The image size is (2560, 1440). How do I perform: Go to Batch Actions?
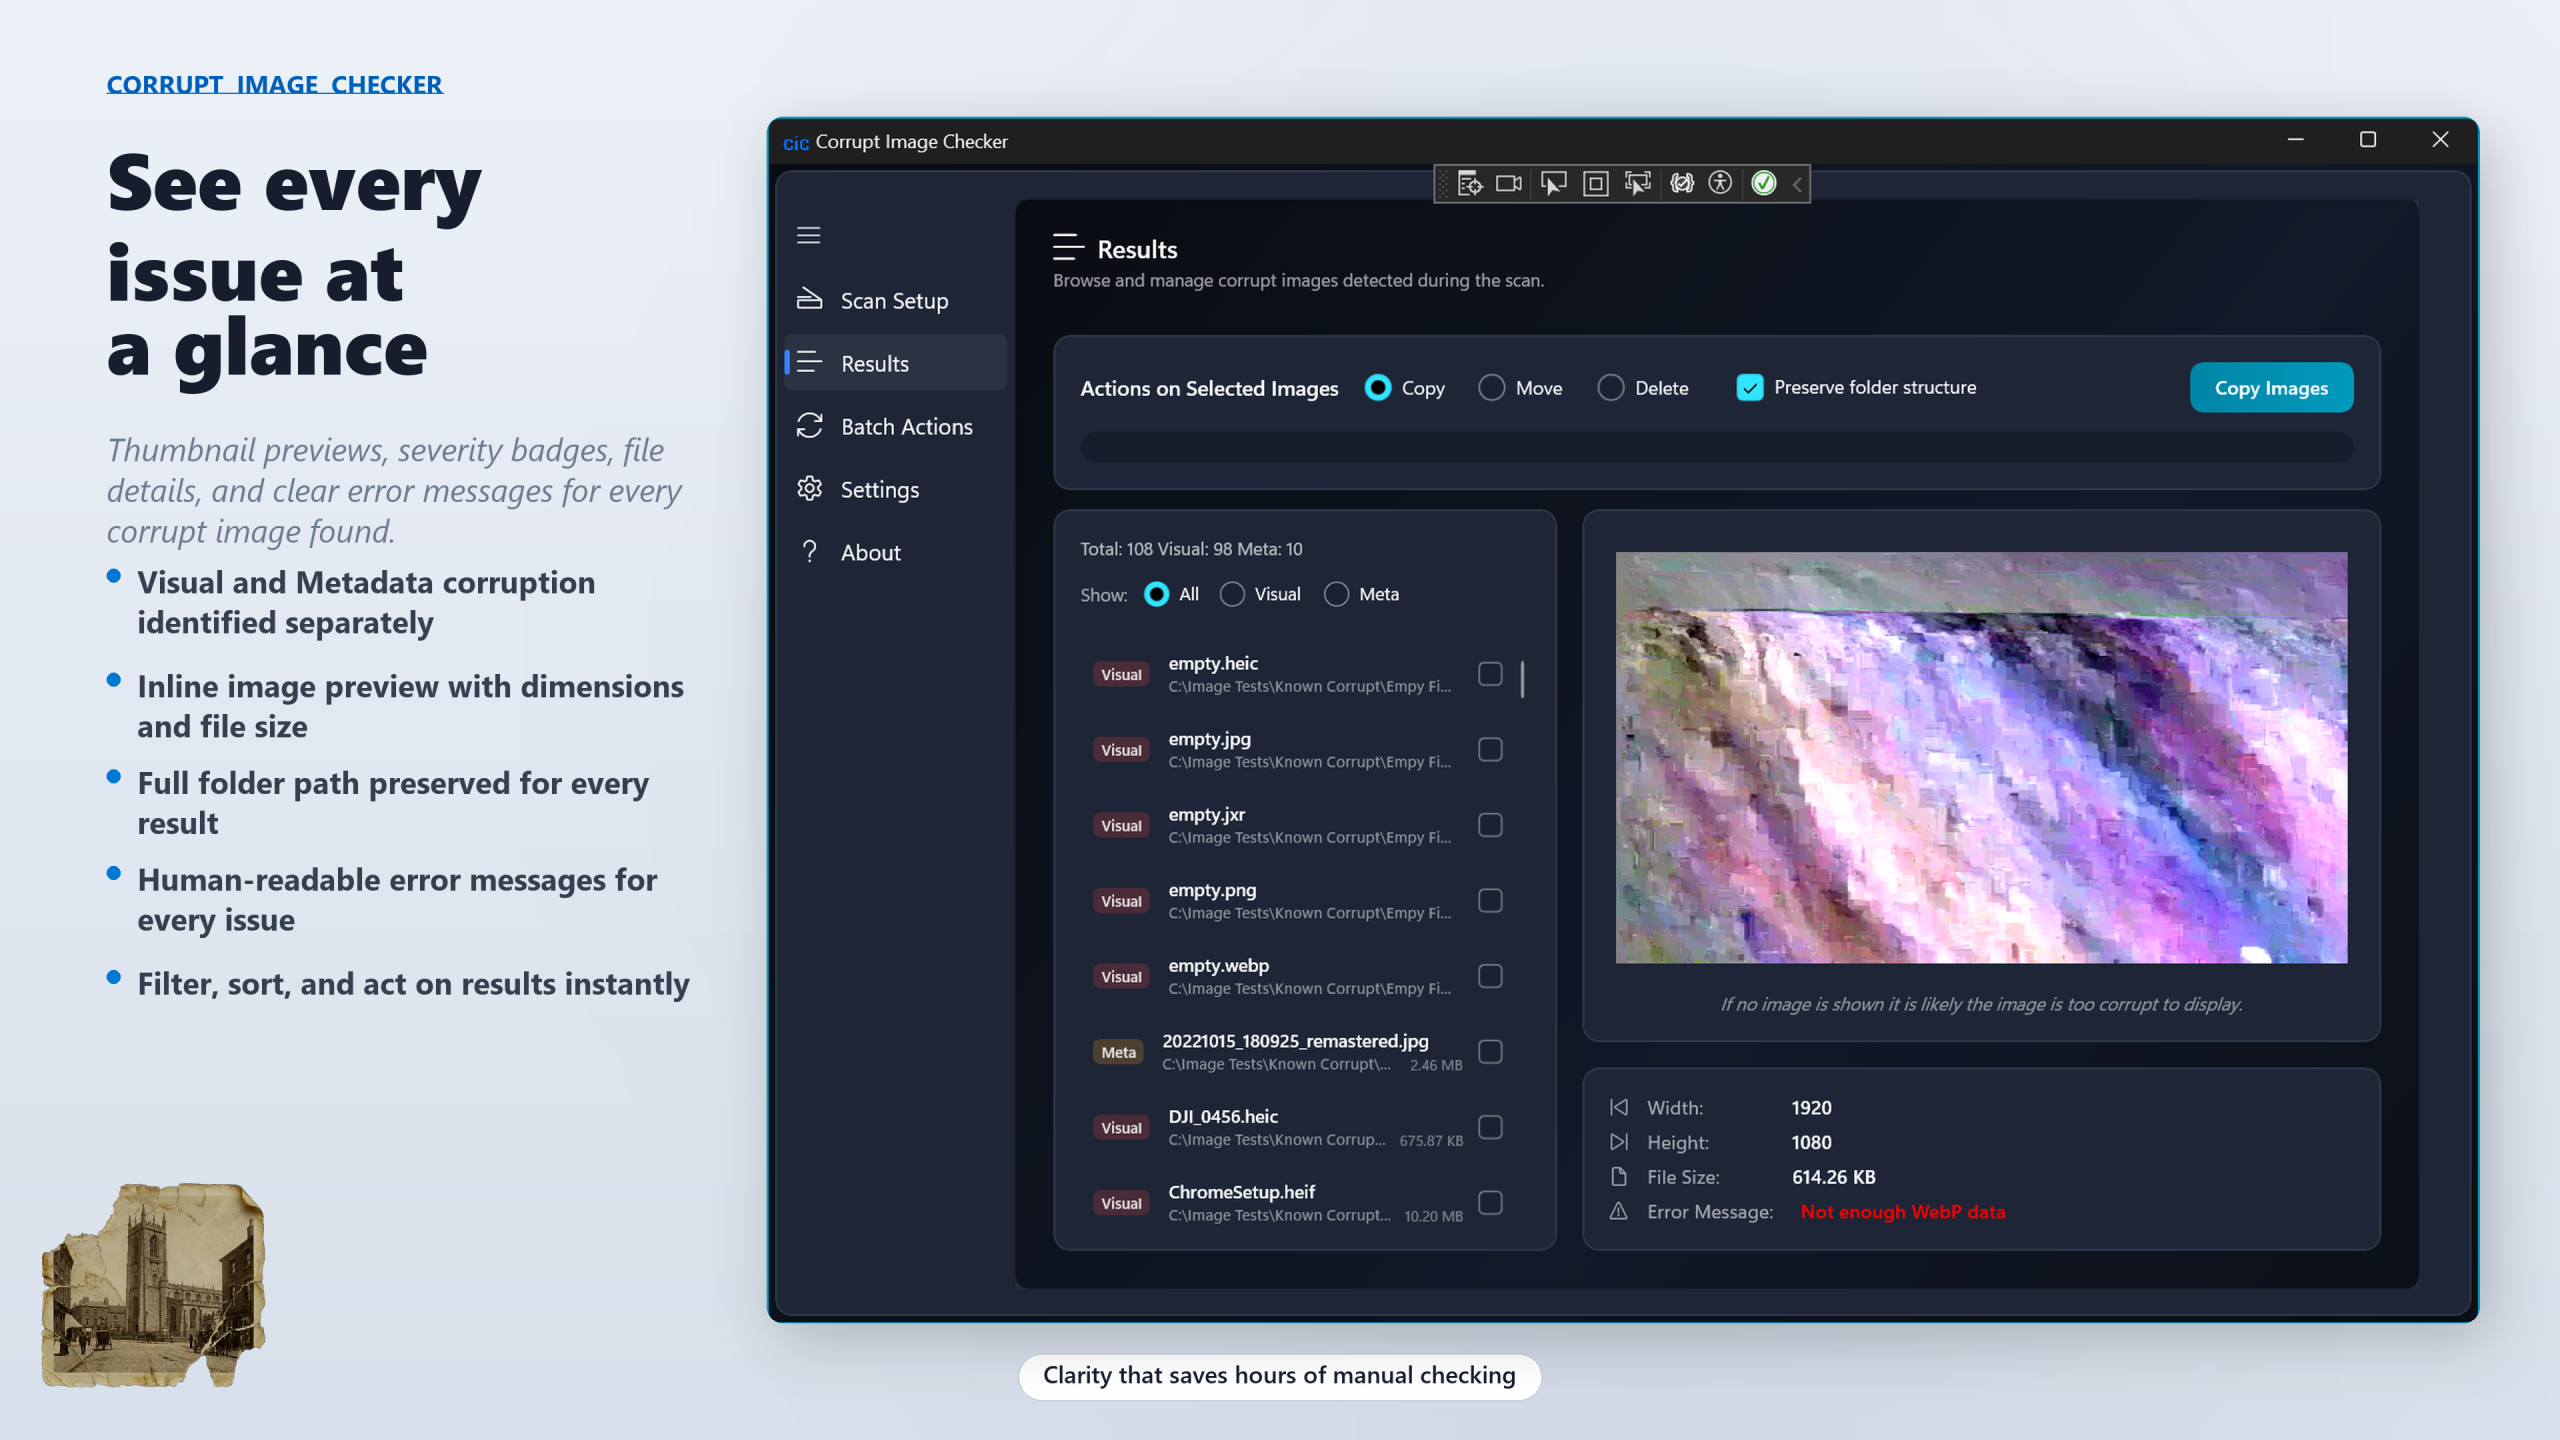pyautogui.click(x=906, y=427)
